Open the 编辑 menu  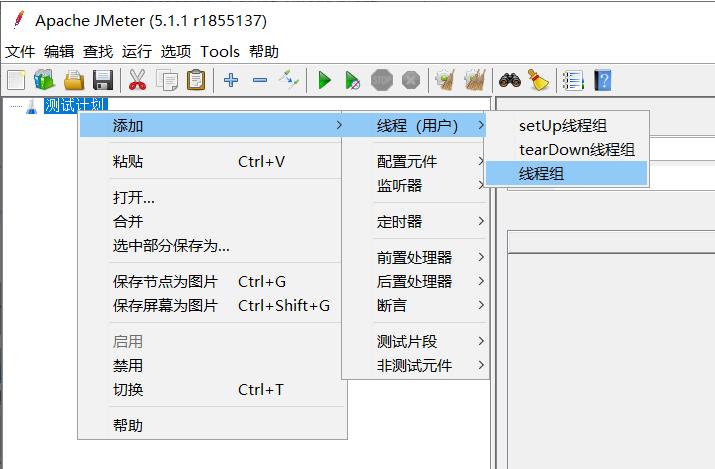[59, 52]
